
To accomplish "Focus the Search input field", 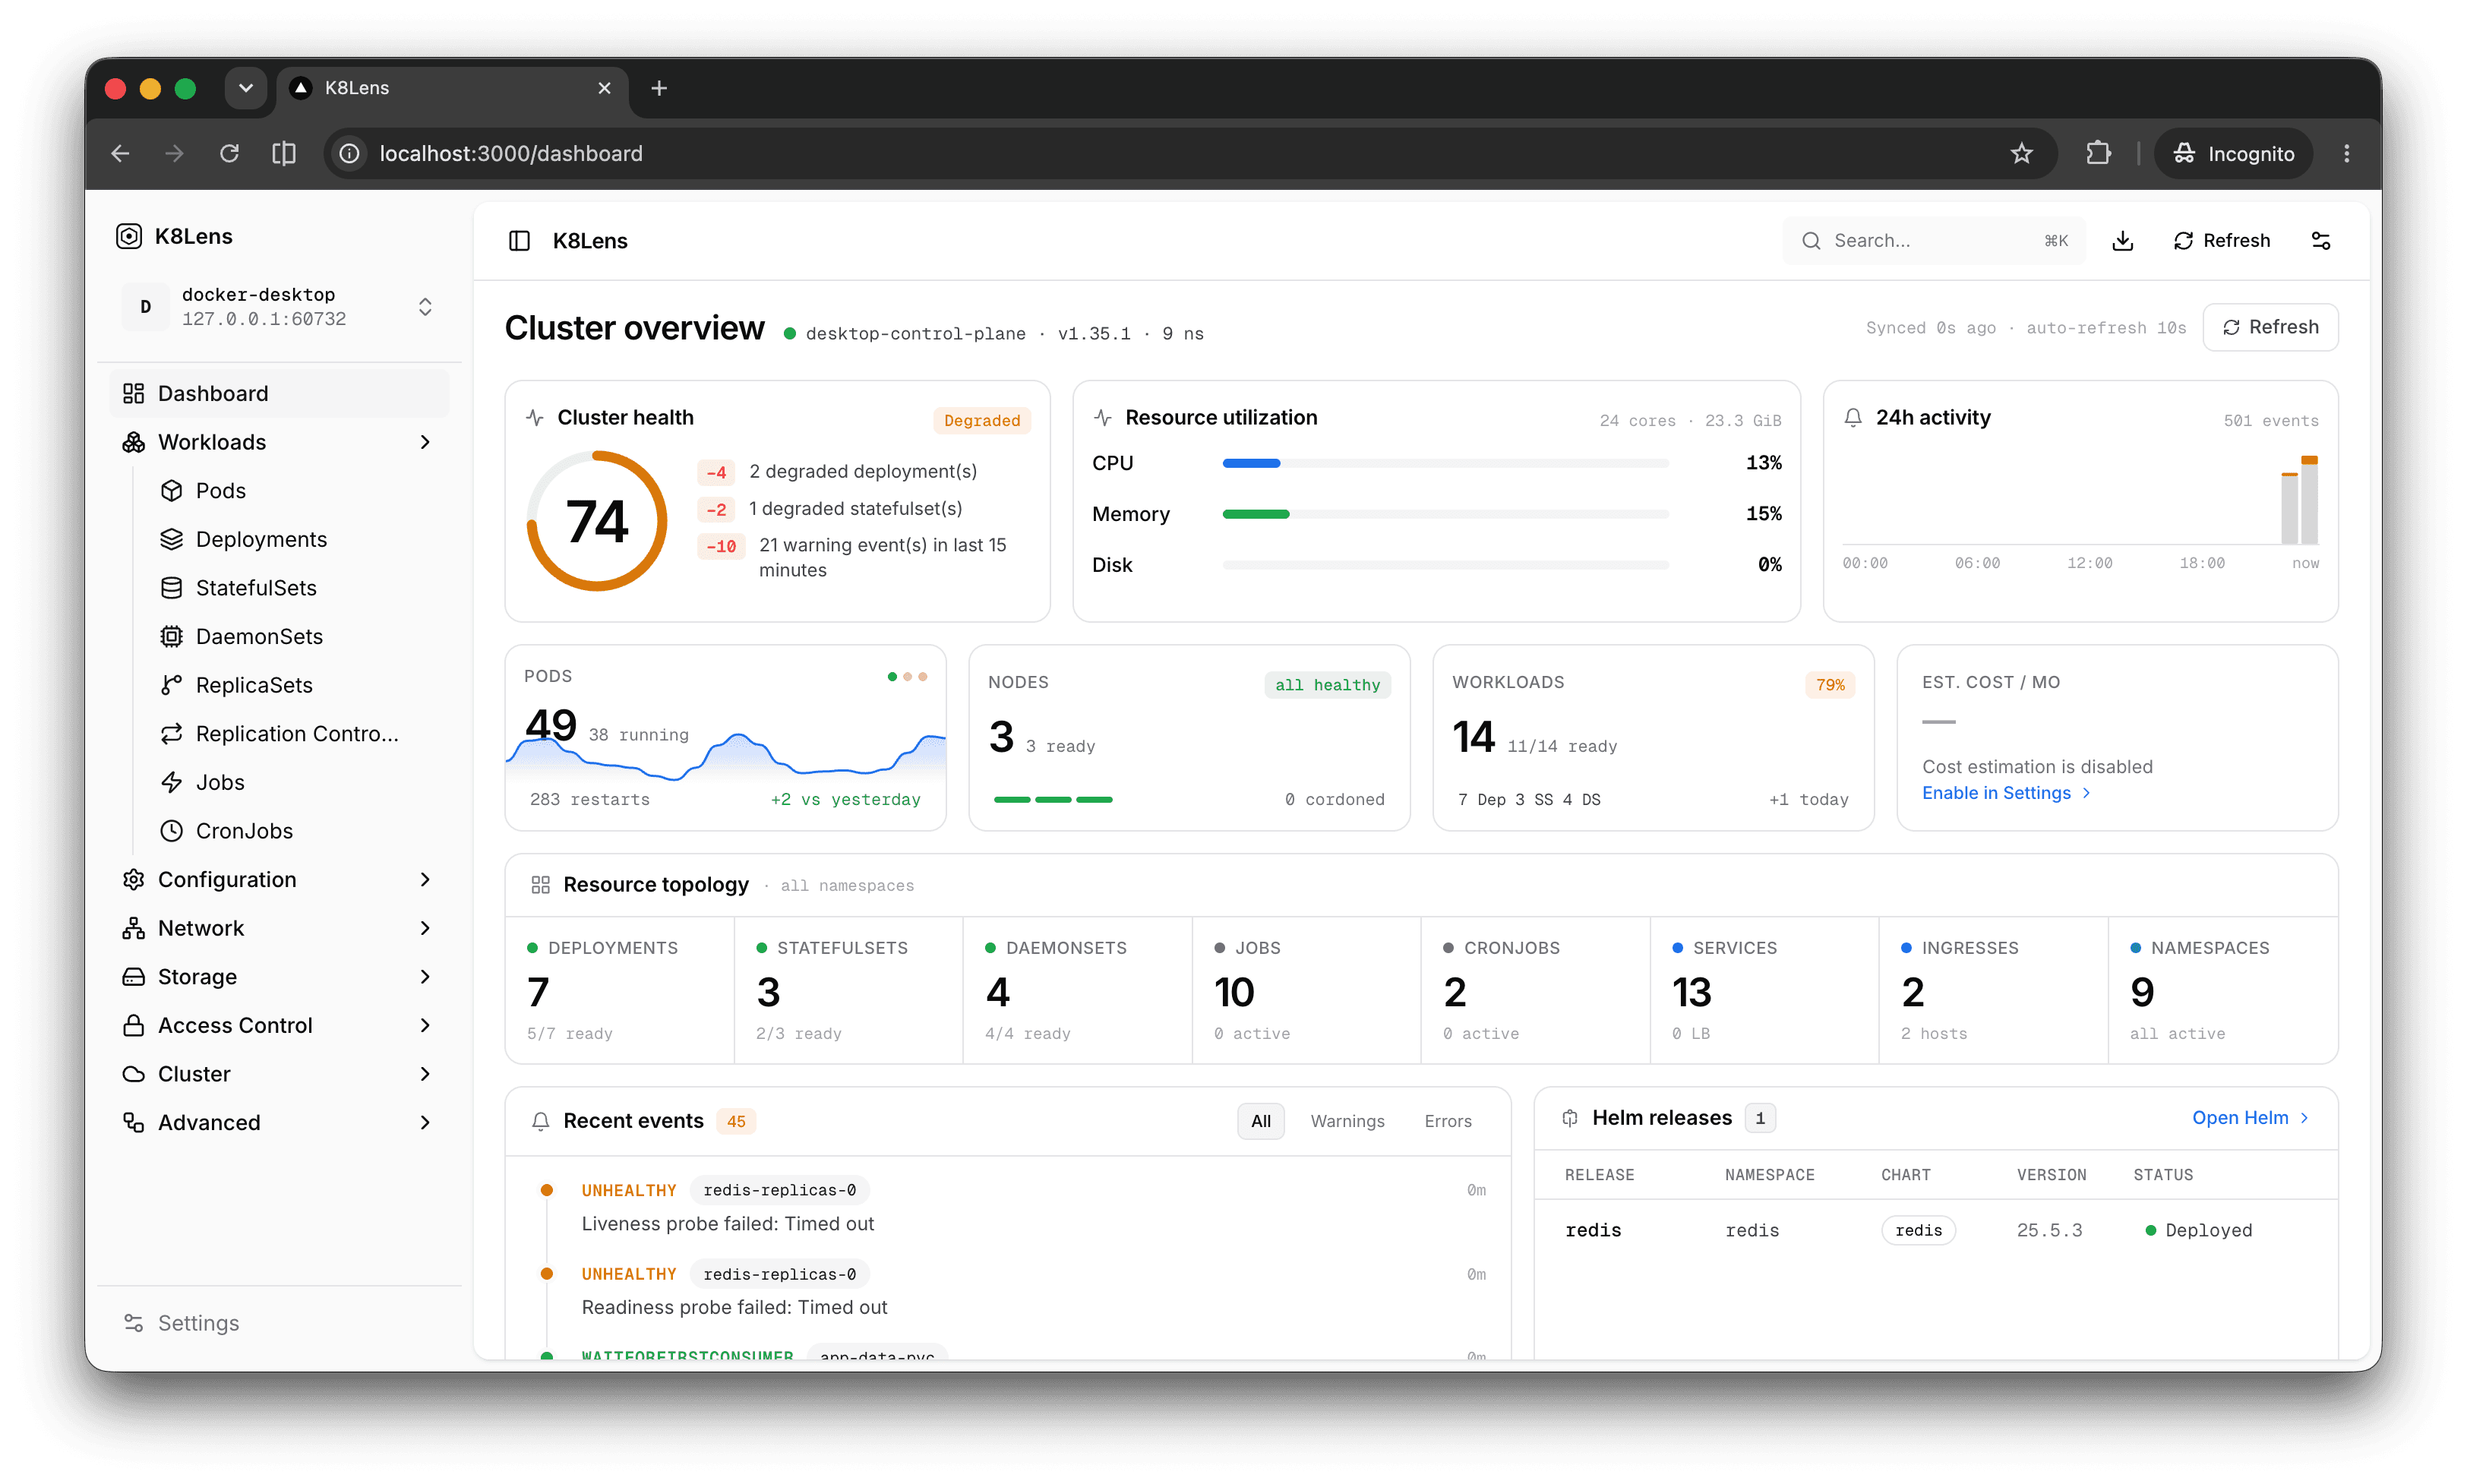I will pyautogui.click(x=1933, y=241).
